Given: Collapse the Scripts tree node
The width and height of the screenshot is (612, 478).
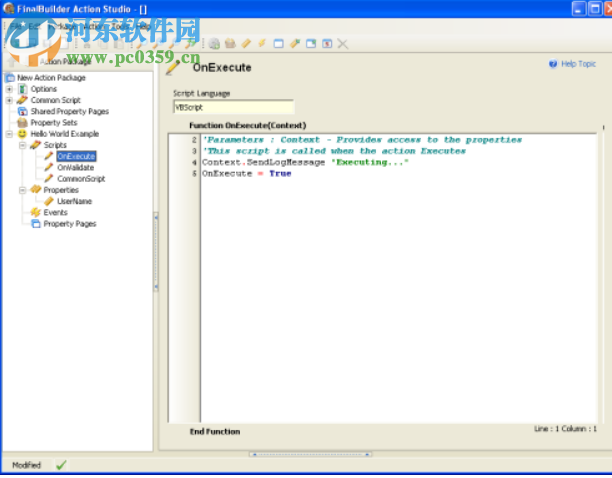Looking at the screenshot, I should 22,145.
